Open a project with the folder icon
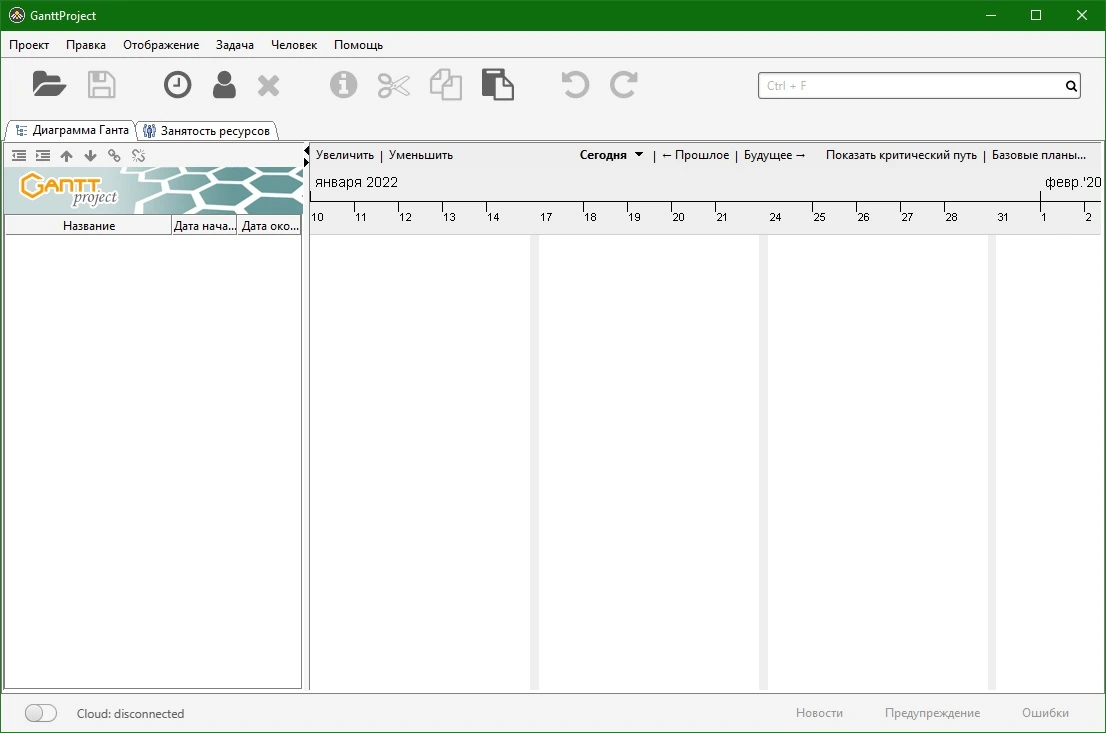This screenshot has height=733, width=1106. tap(49, 85)
